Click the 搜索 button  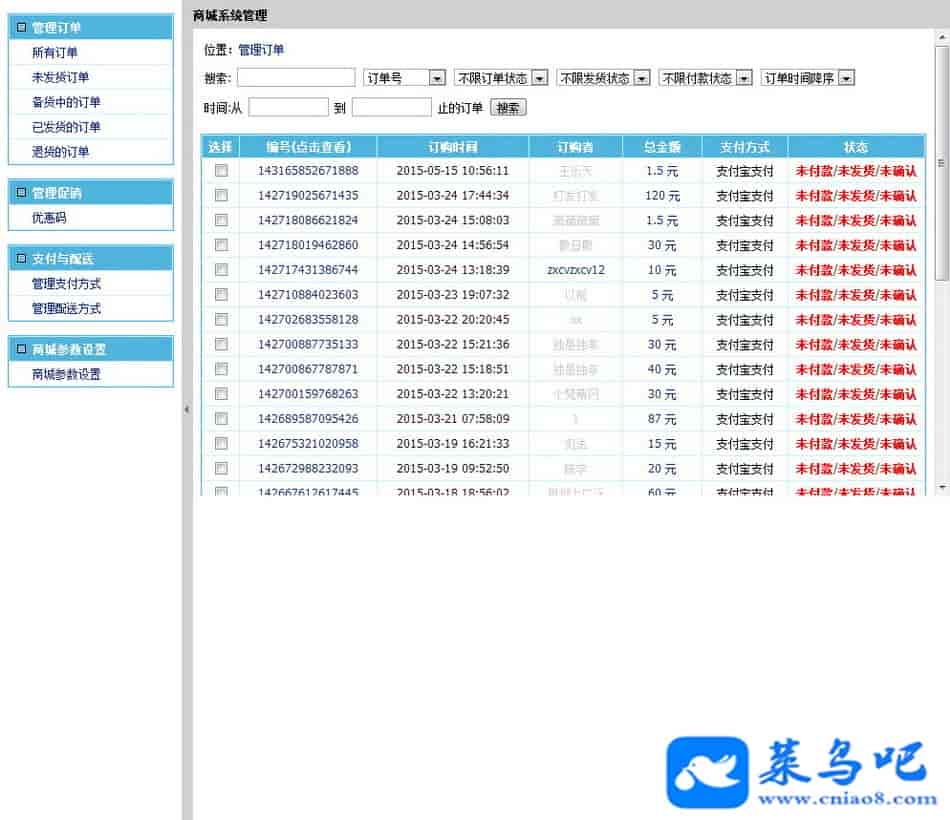click(x=508, y=108)
